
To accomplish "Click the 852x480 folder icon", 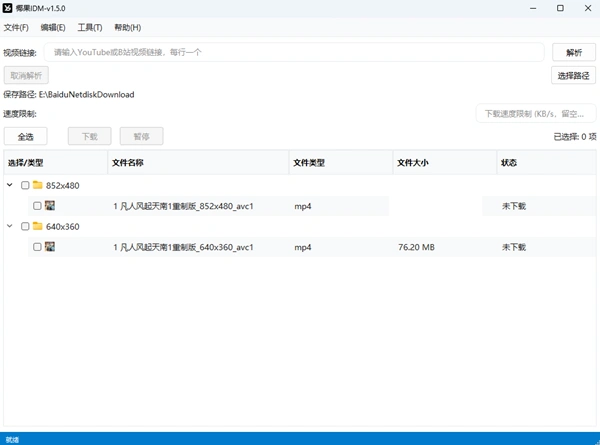I will tap(38, 185).
